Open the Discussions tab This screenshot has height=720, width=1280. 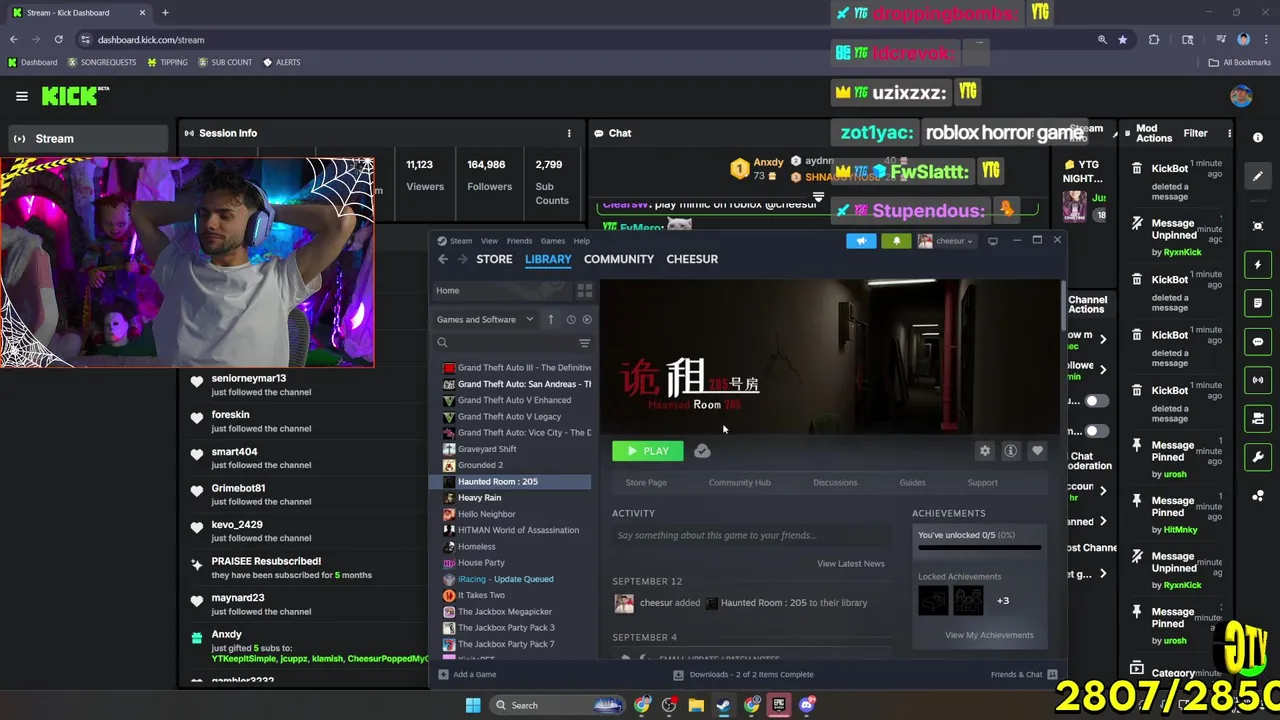point(835,483)
